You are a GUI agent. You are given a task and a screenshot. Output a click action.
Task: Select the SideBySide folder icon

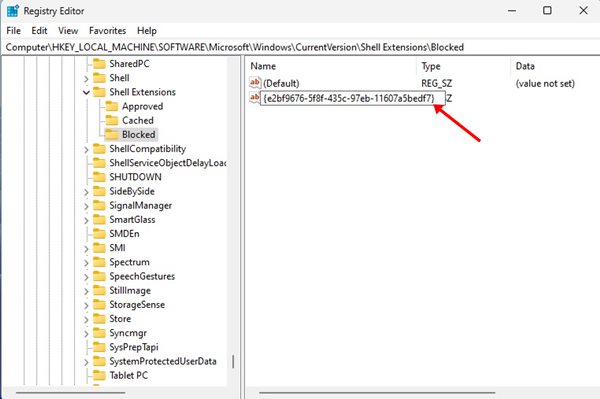click(99, 191)
